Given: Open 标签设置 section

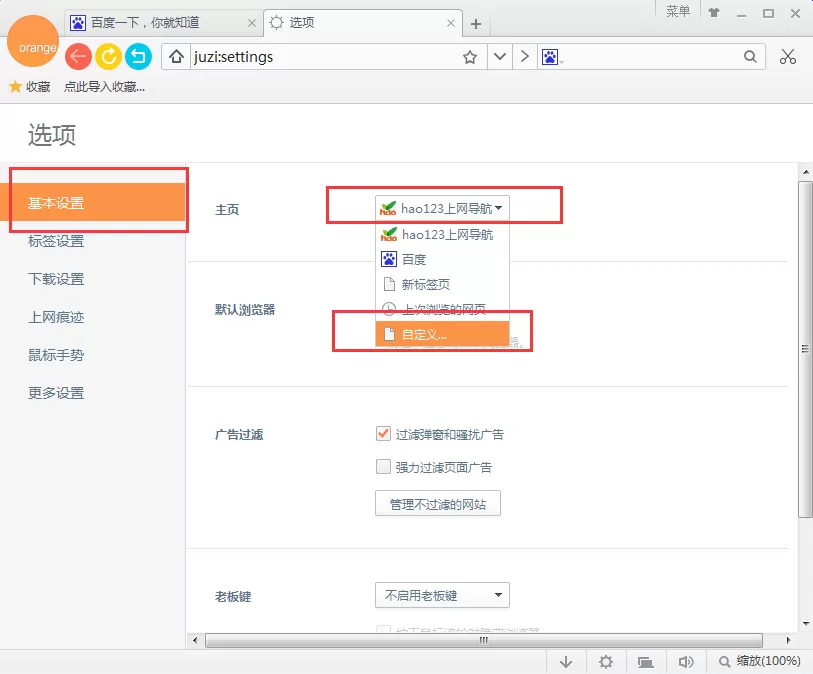Looking at the screenshot, I should 56,241.
